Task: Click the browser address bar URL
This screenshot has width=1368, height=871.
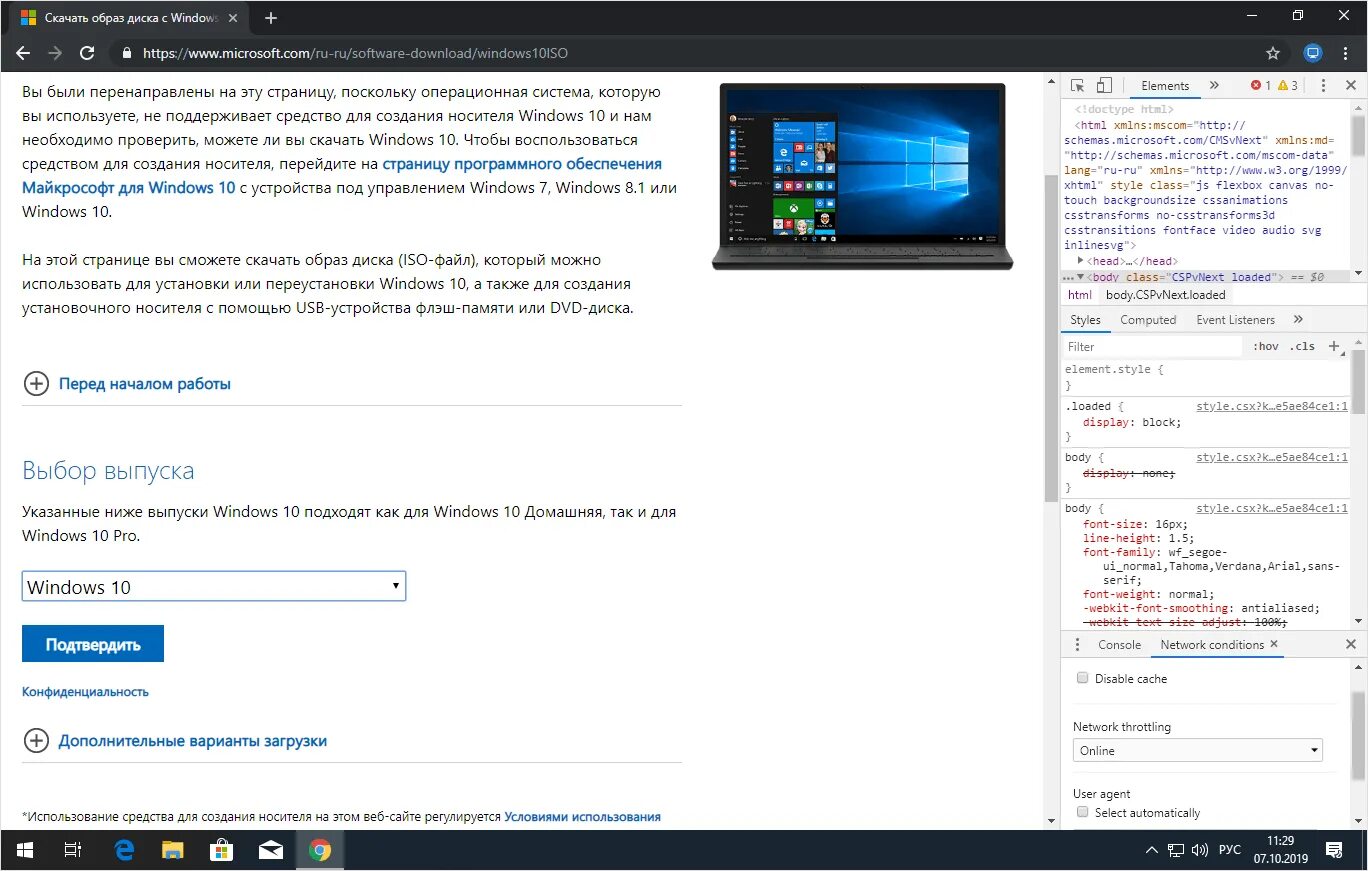Action: pos(355,53)
